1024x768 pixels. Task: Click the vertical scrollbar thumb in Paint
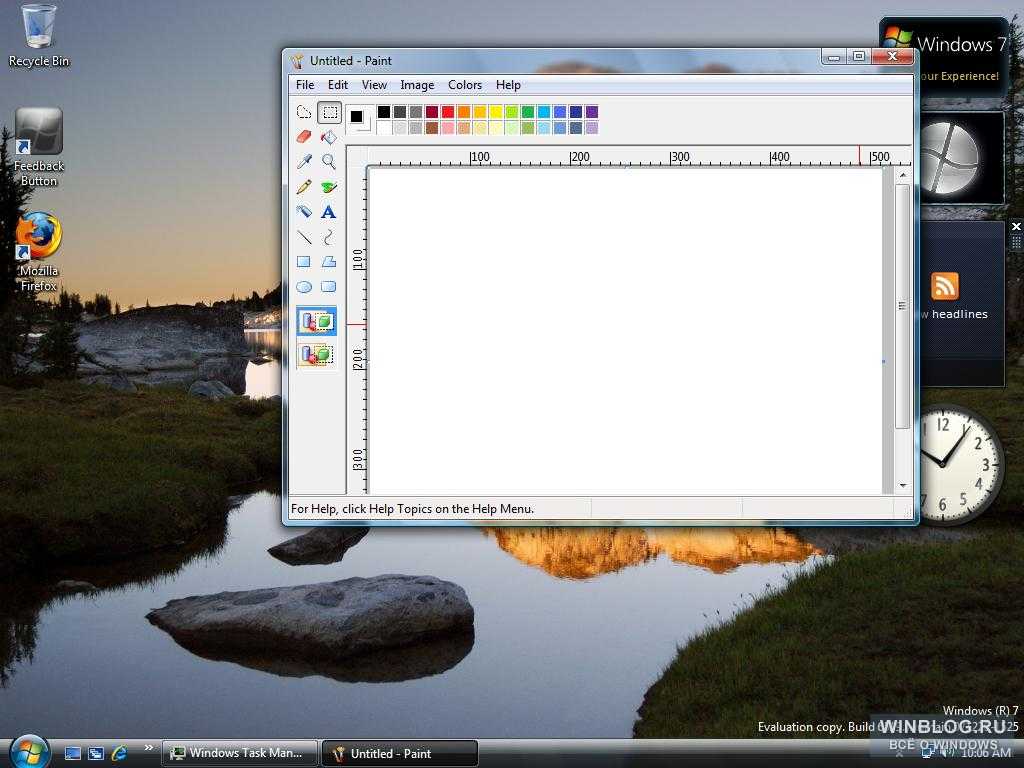coord(903,306)
